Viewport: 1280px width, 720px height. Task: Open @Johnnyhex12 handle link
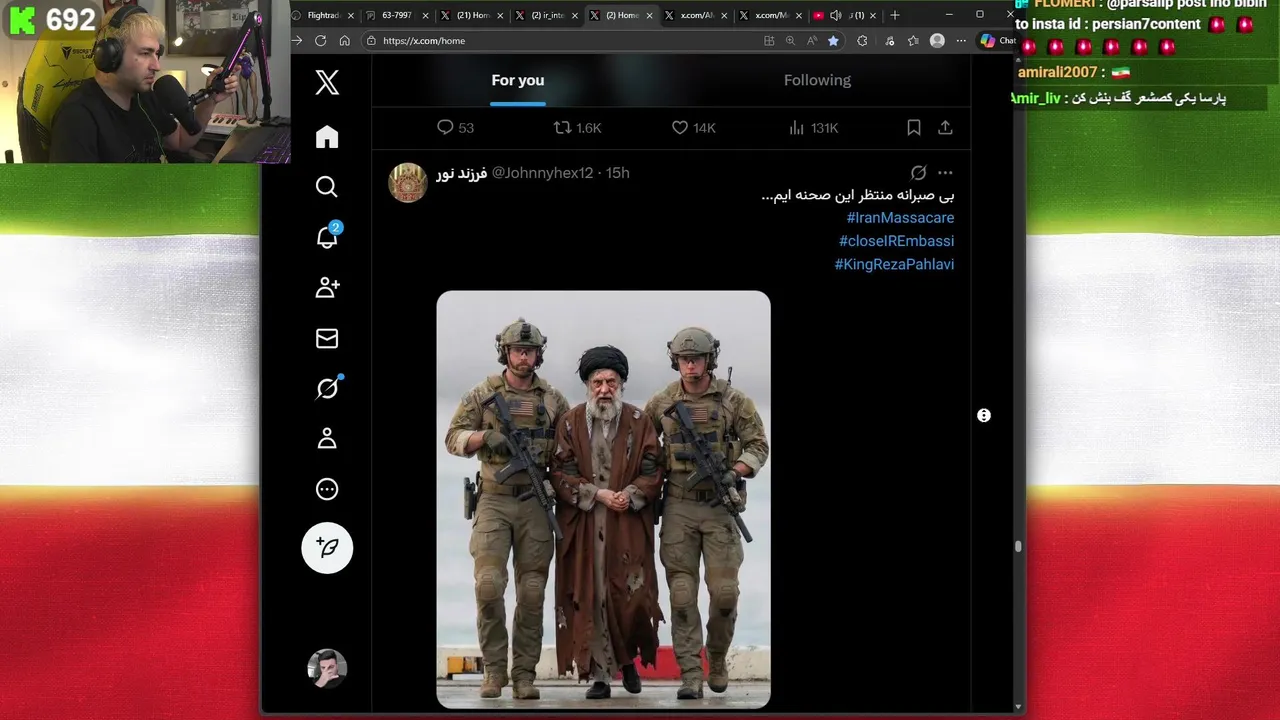click(542, 173)
